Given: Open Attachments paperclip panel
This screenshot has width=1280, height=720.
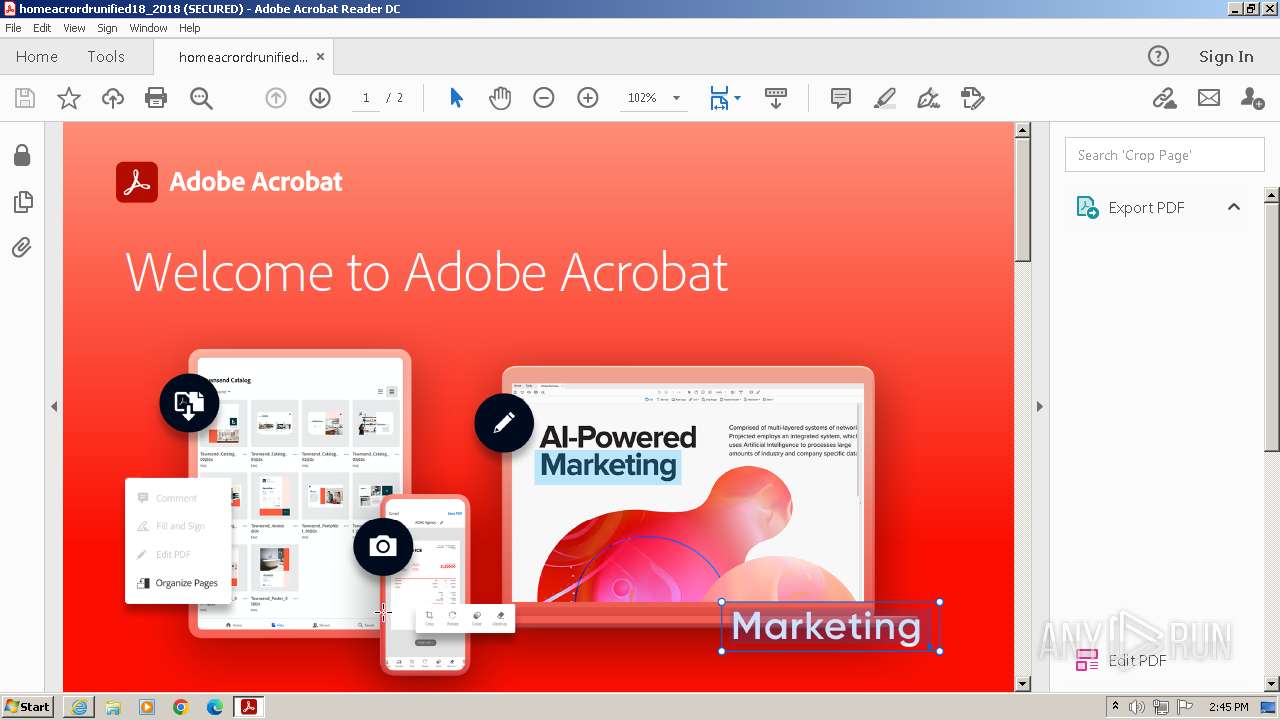Looking at the screenshot, I should 22,247.
